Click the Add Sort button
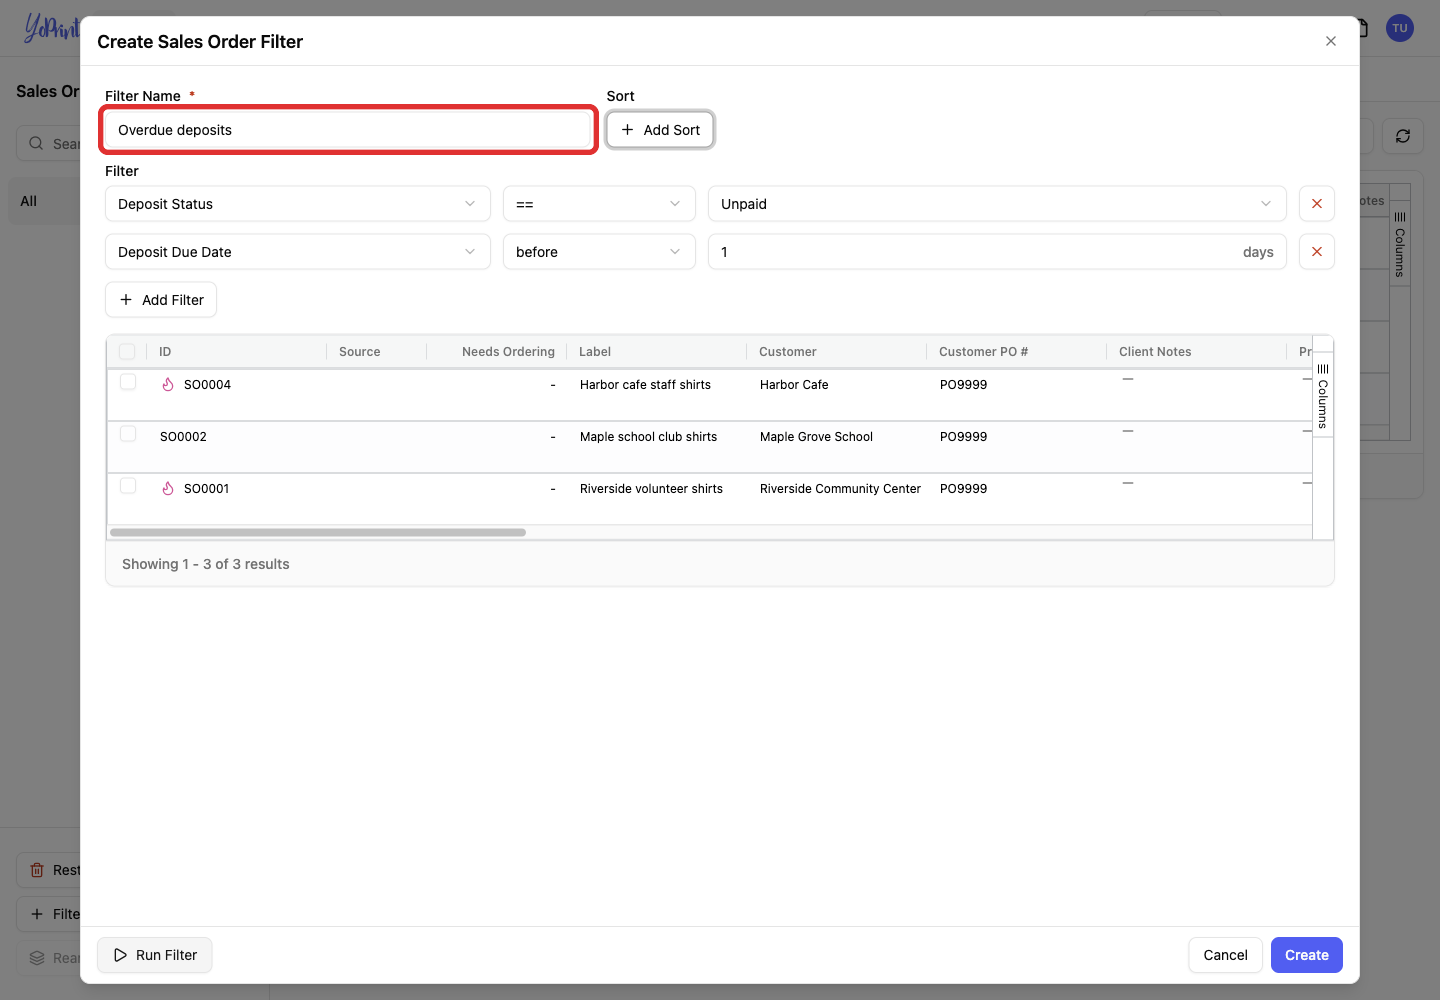Image resolution: width=1440 pixels, height=1000 pixels. coord(660,130)
